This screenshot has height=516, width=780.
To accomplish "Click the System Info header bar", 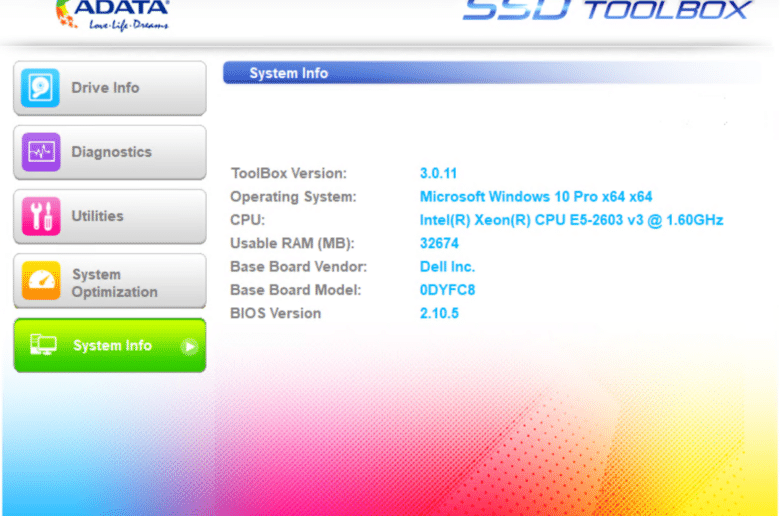I will [x=492, y=73].
